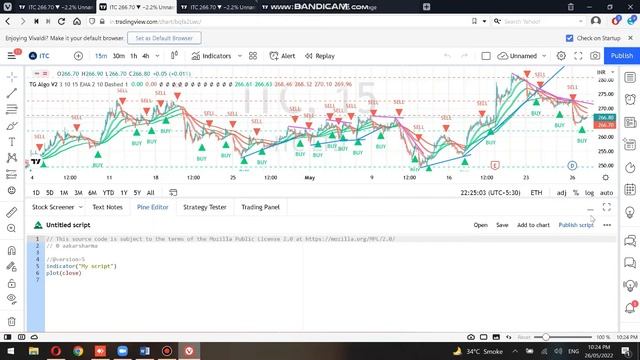Select the zoom in tool

click(12, 228)
